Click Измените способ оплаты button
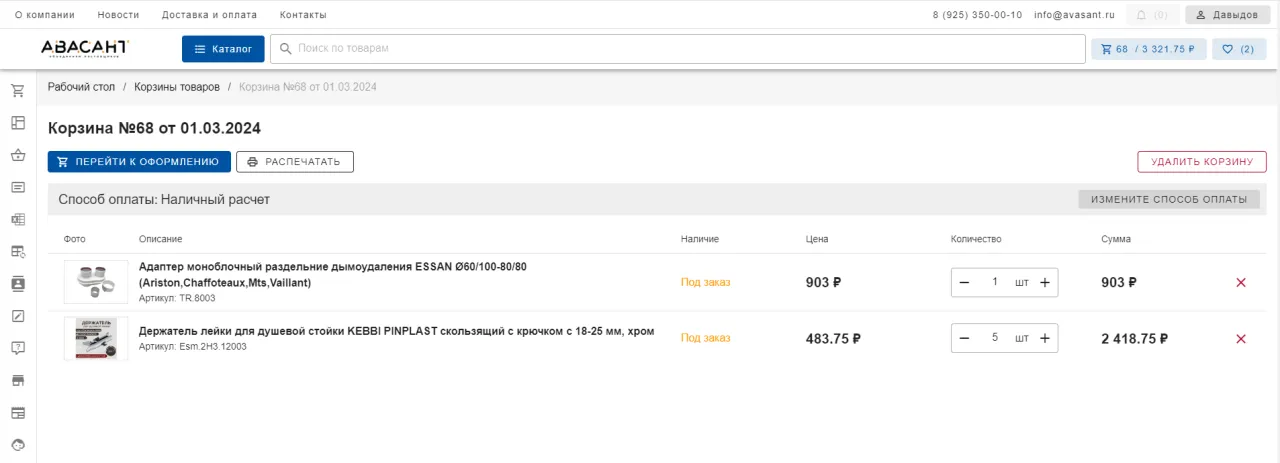Viewport: 1280px width, 463px height. (1168, 199)
